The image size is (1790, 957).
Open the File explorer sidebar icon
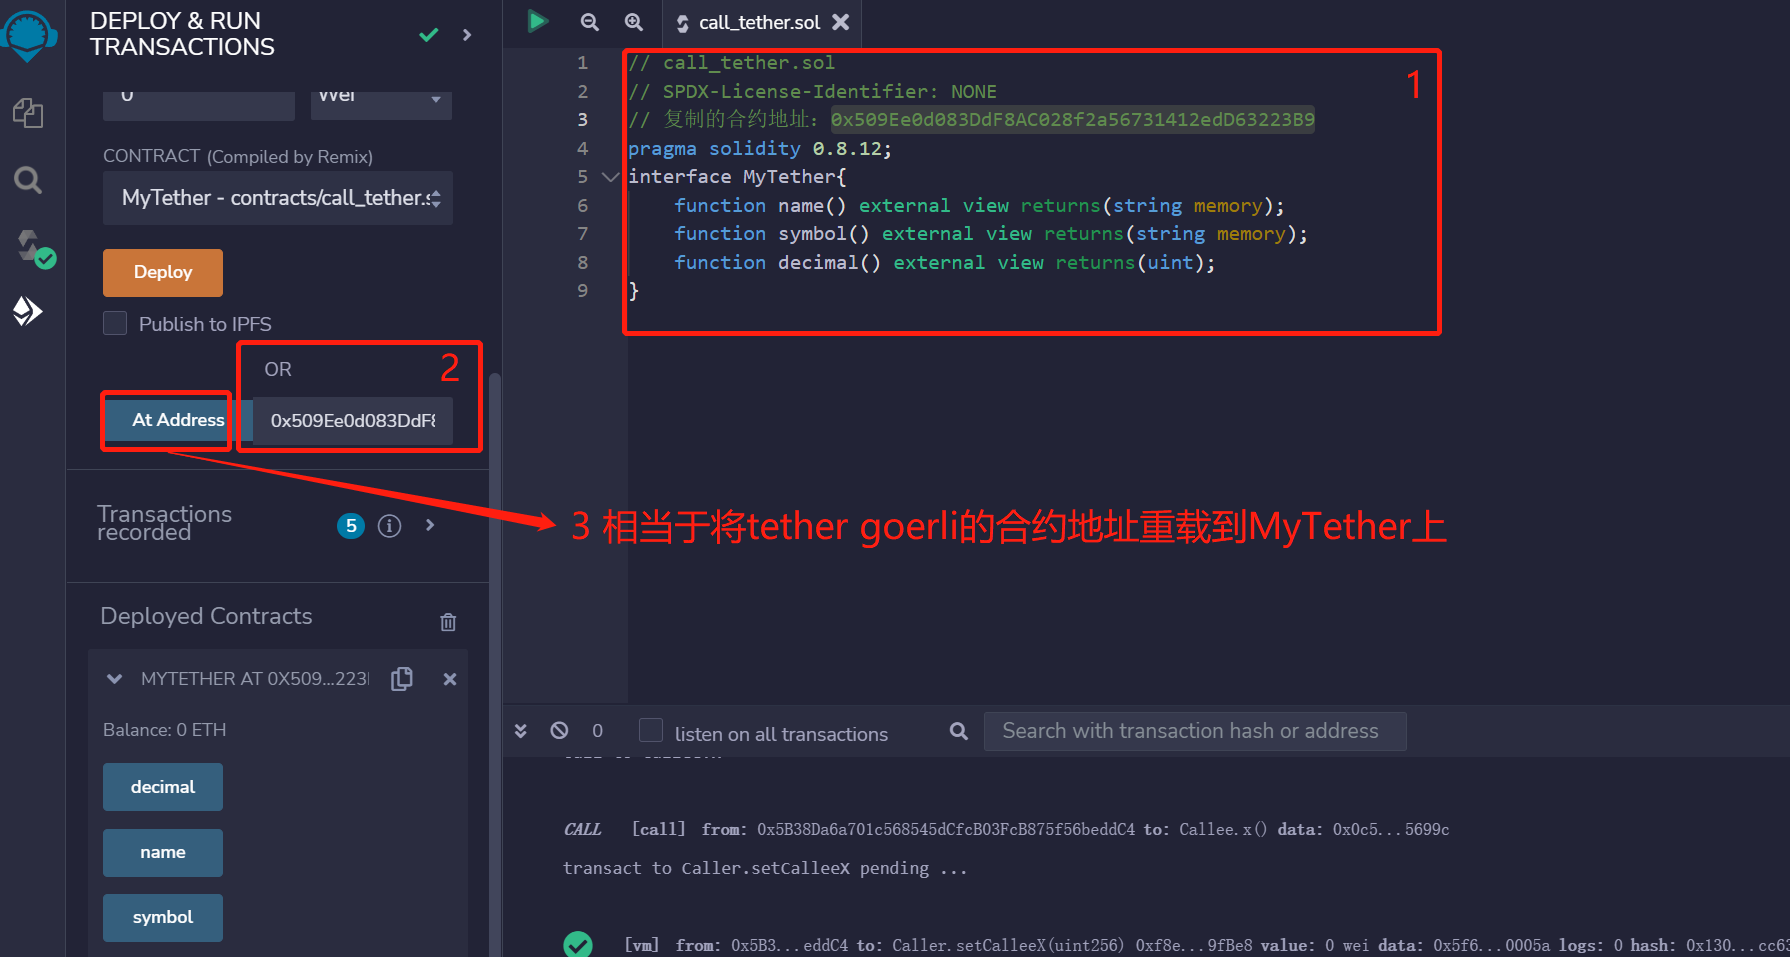point(28,112)
